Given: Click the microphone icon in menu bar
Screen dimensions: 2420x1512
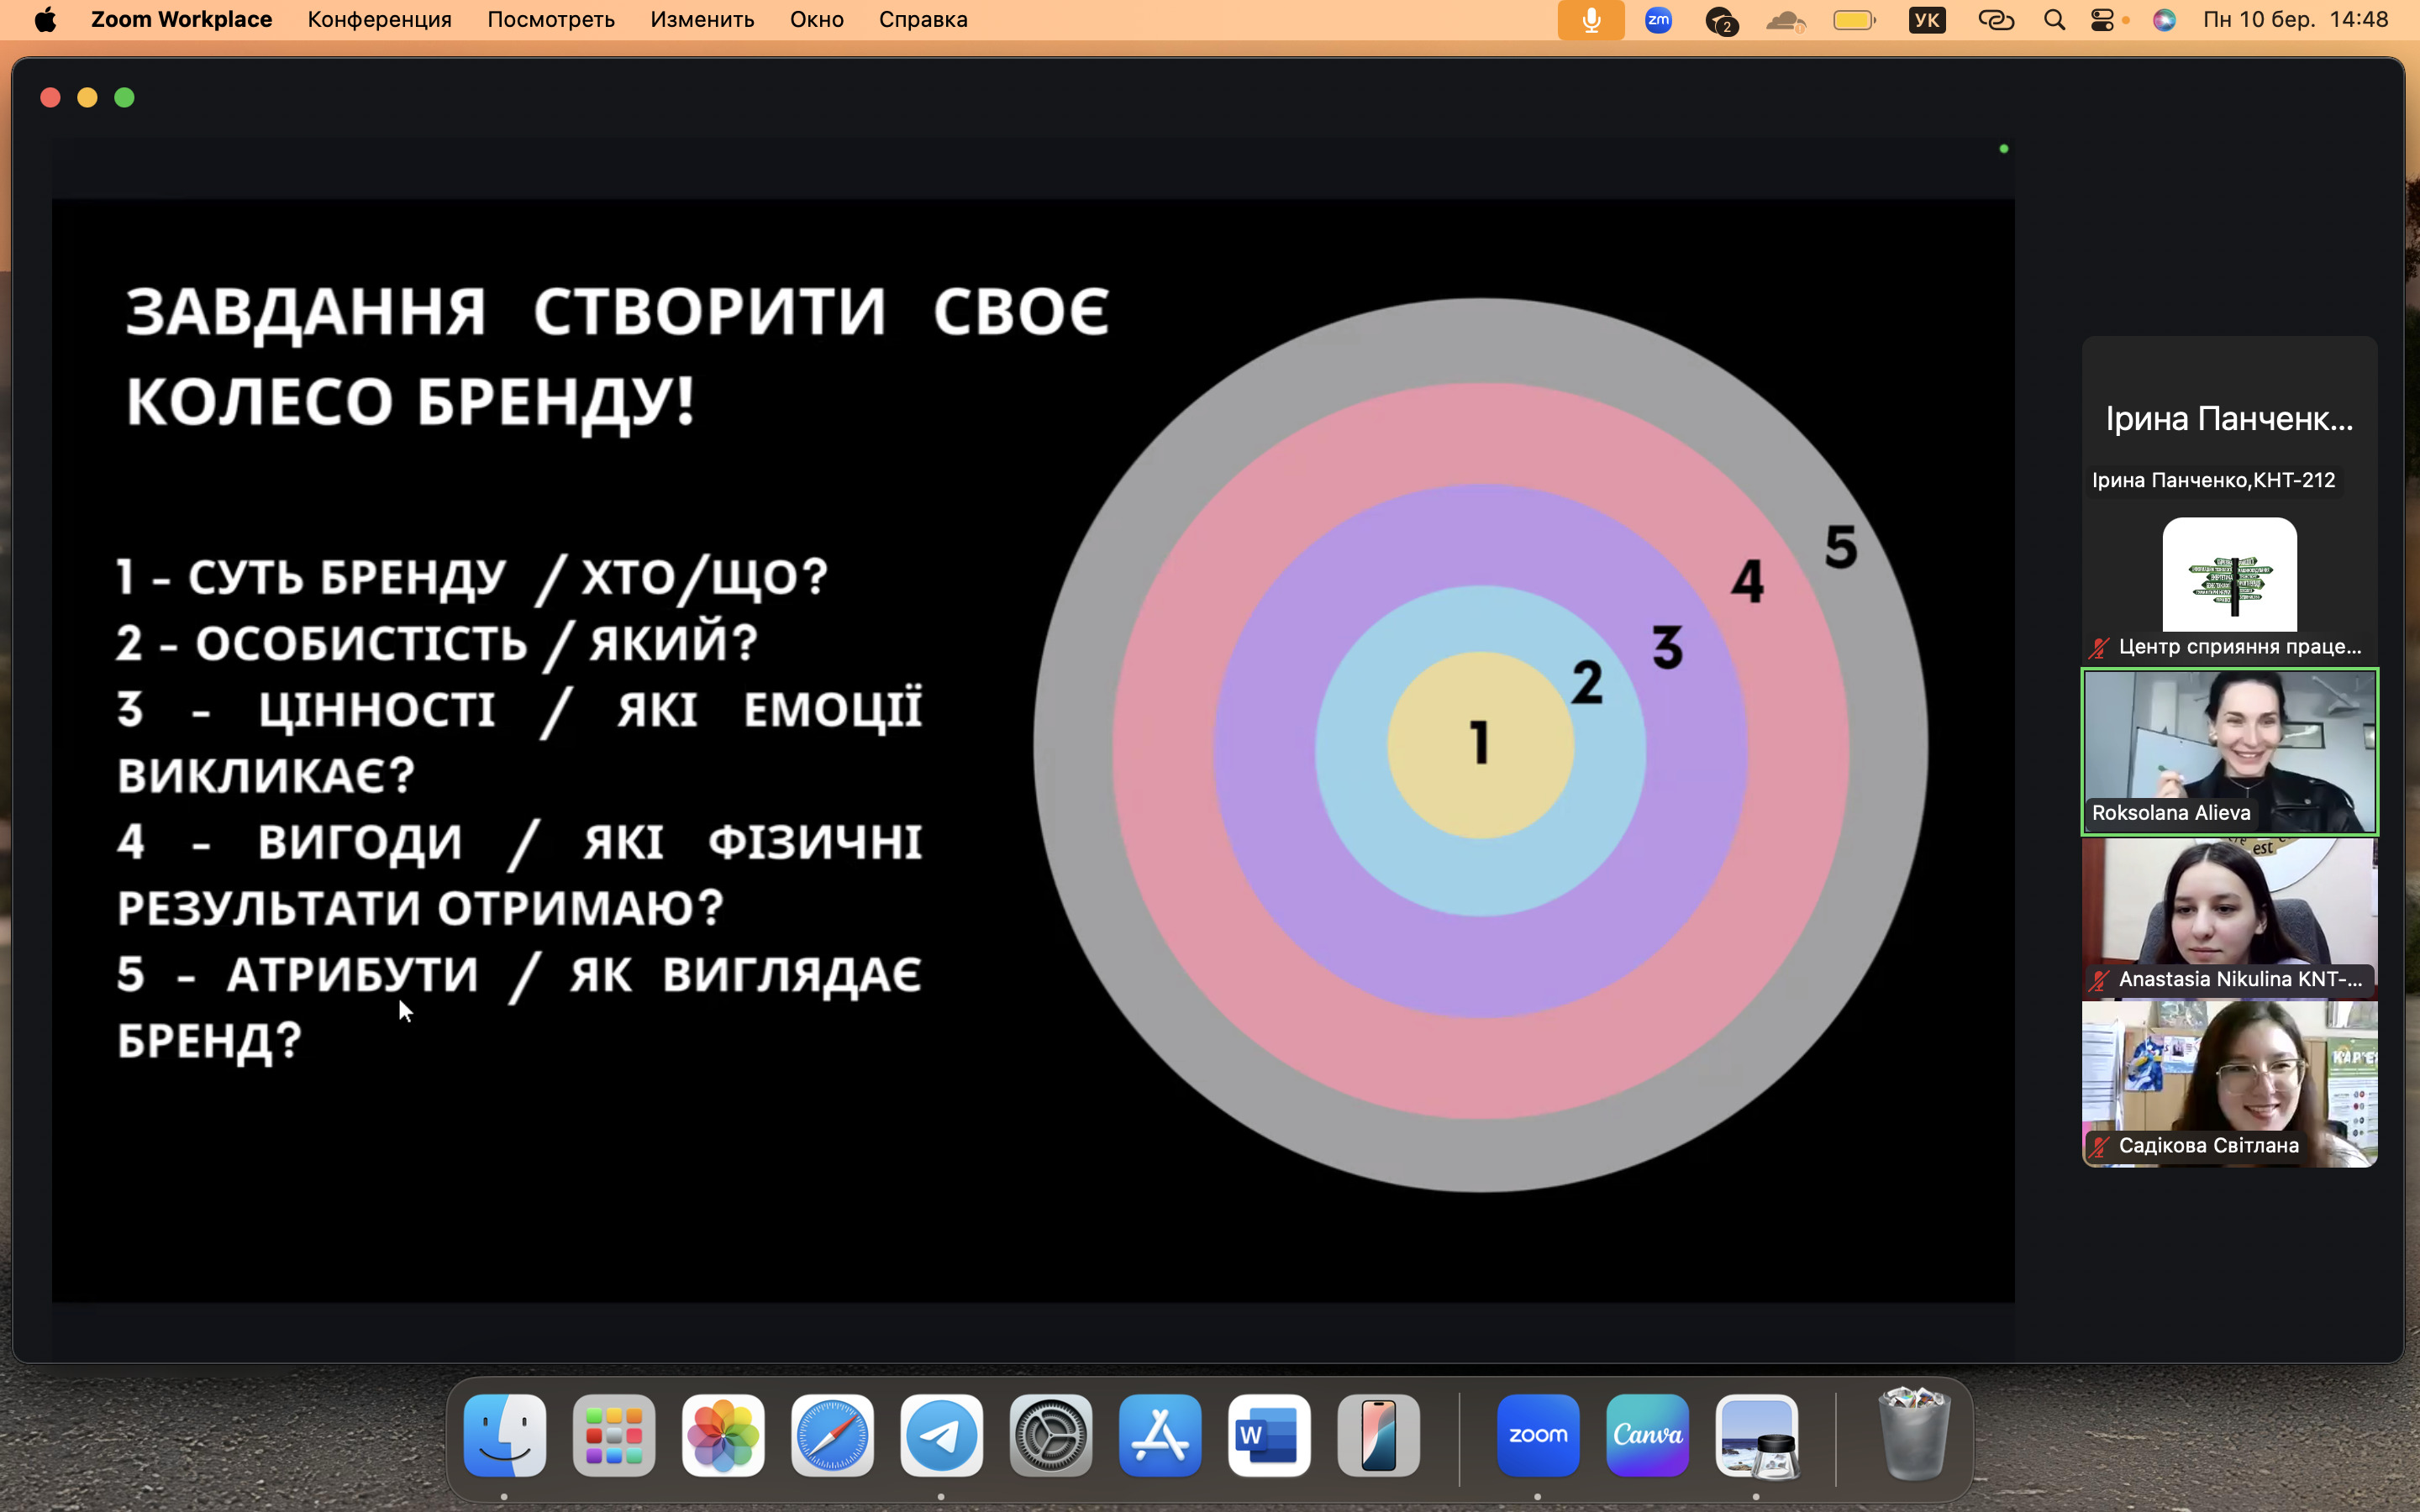Looking at the screenshot, I should [1590, 20].
